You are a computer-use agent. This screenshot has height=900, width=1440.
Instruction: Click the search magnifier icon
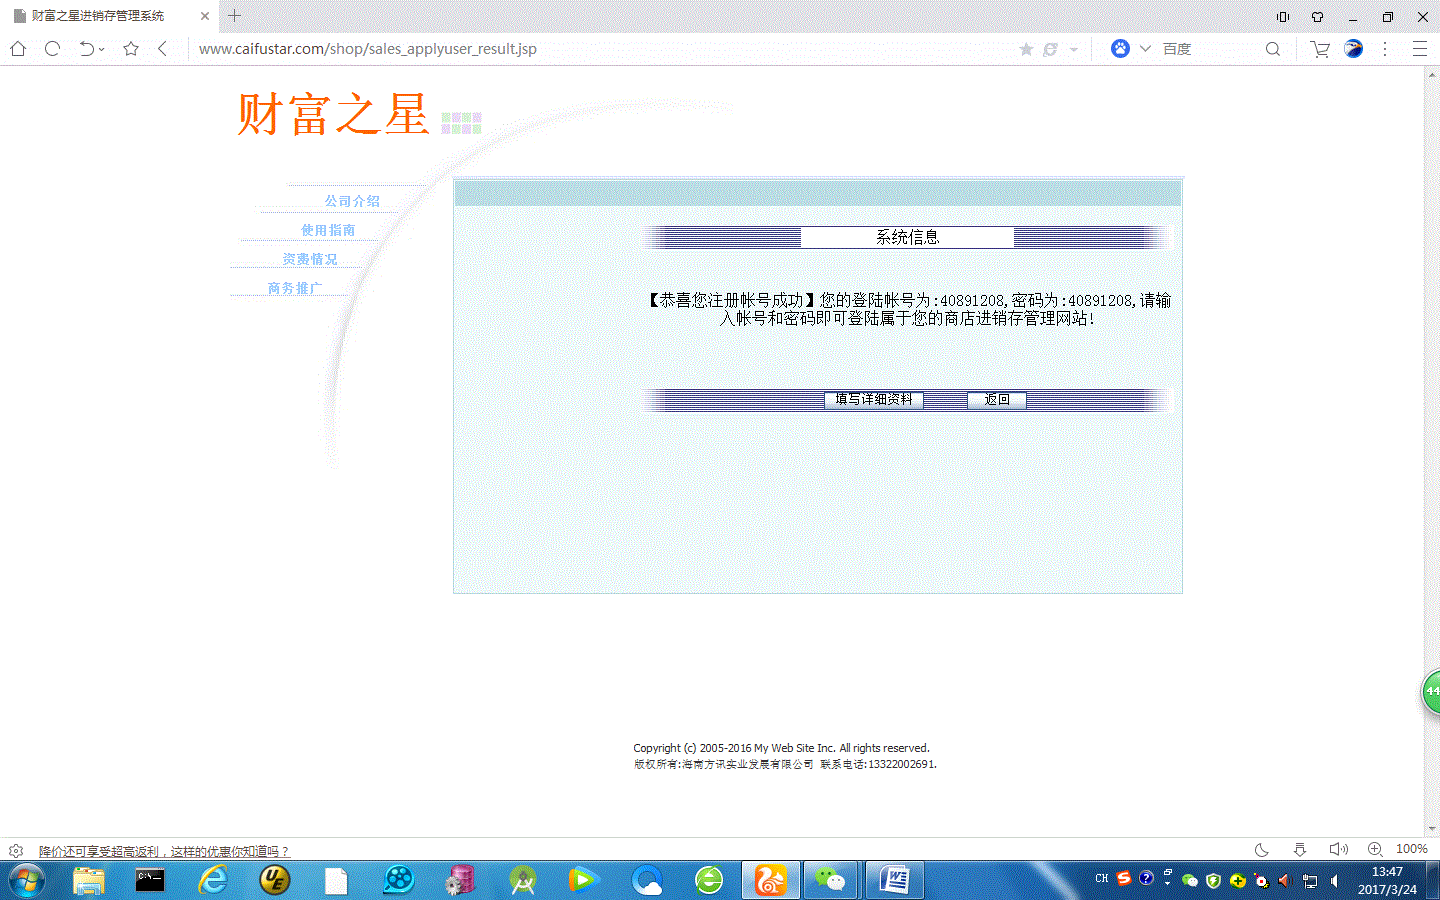point(1272,49)
